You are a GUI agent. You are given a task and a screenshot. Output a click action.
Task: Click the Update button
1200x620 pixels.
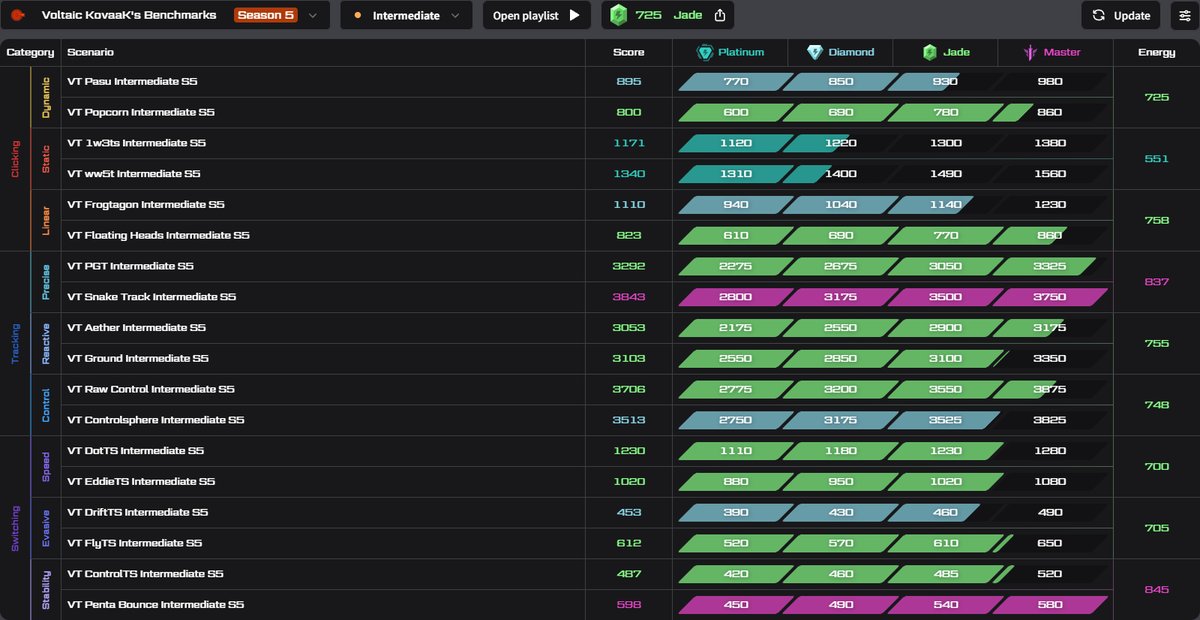(x=1121, y=15)
